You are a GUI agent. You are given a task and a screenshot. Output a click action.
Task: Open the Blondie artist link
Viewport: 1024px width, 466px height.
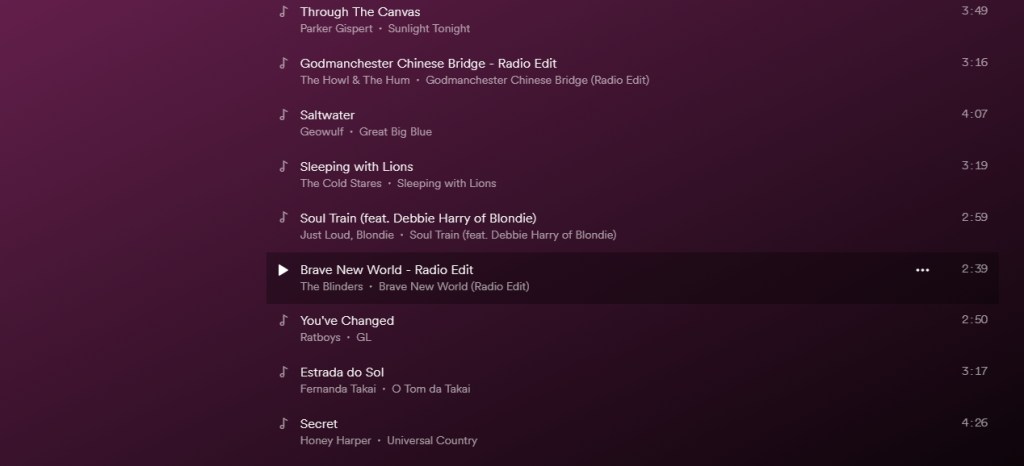[375, 235]
